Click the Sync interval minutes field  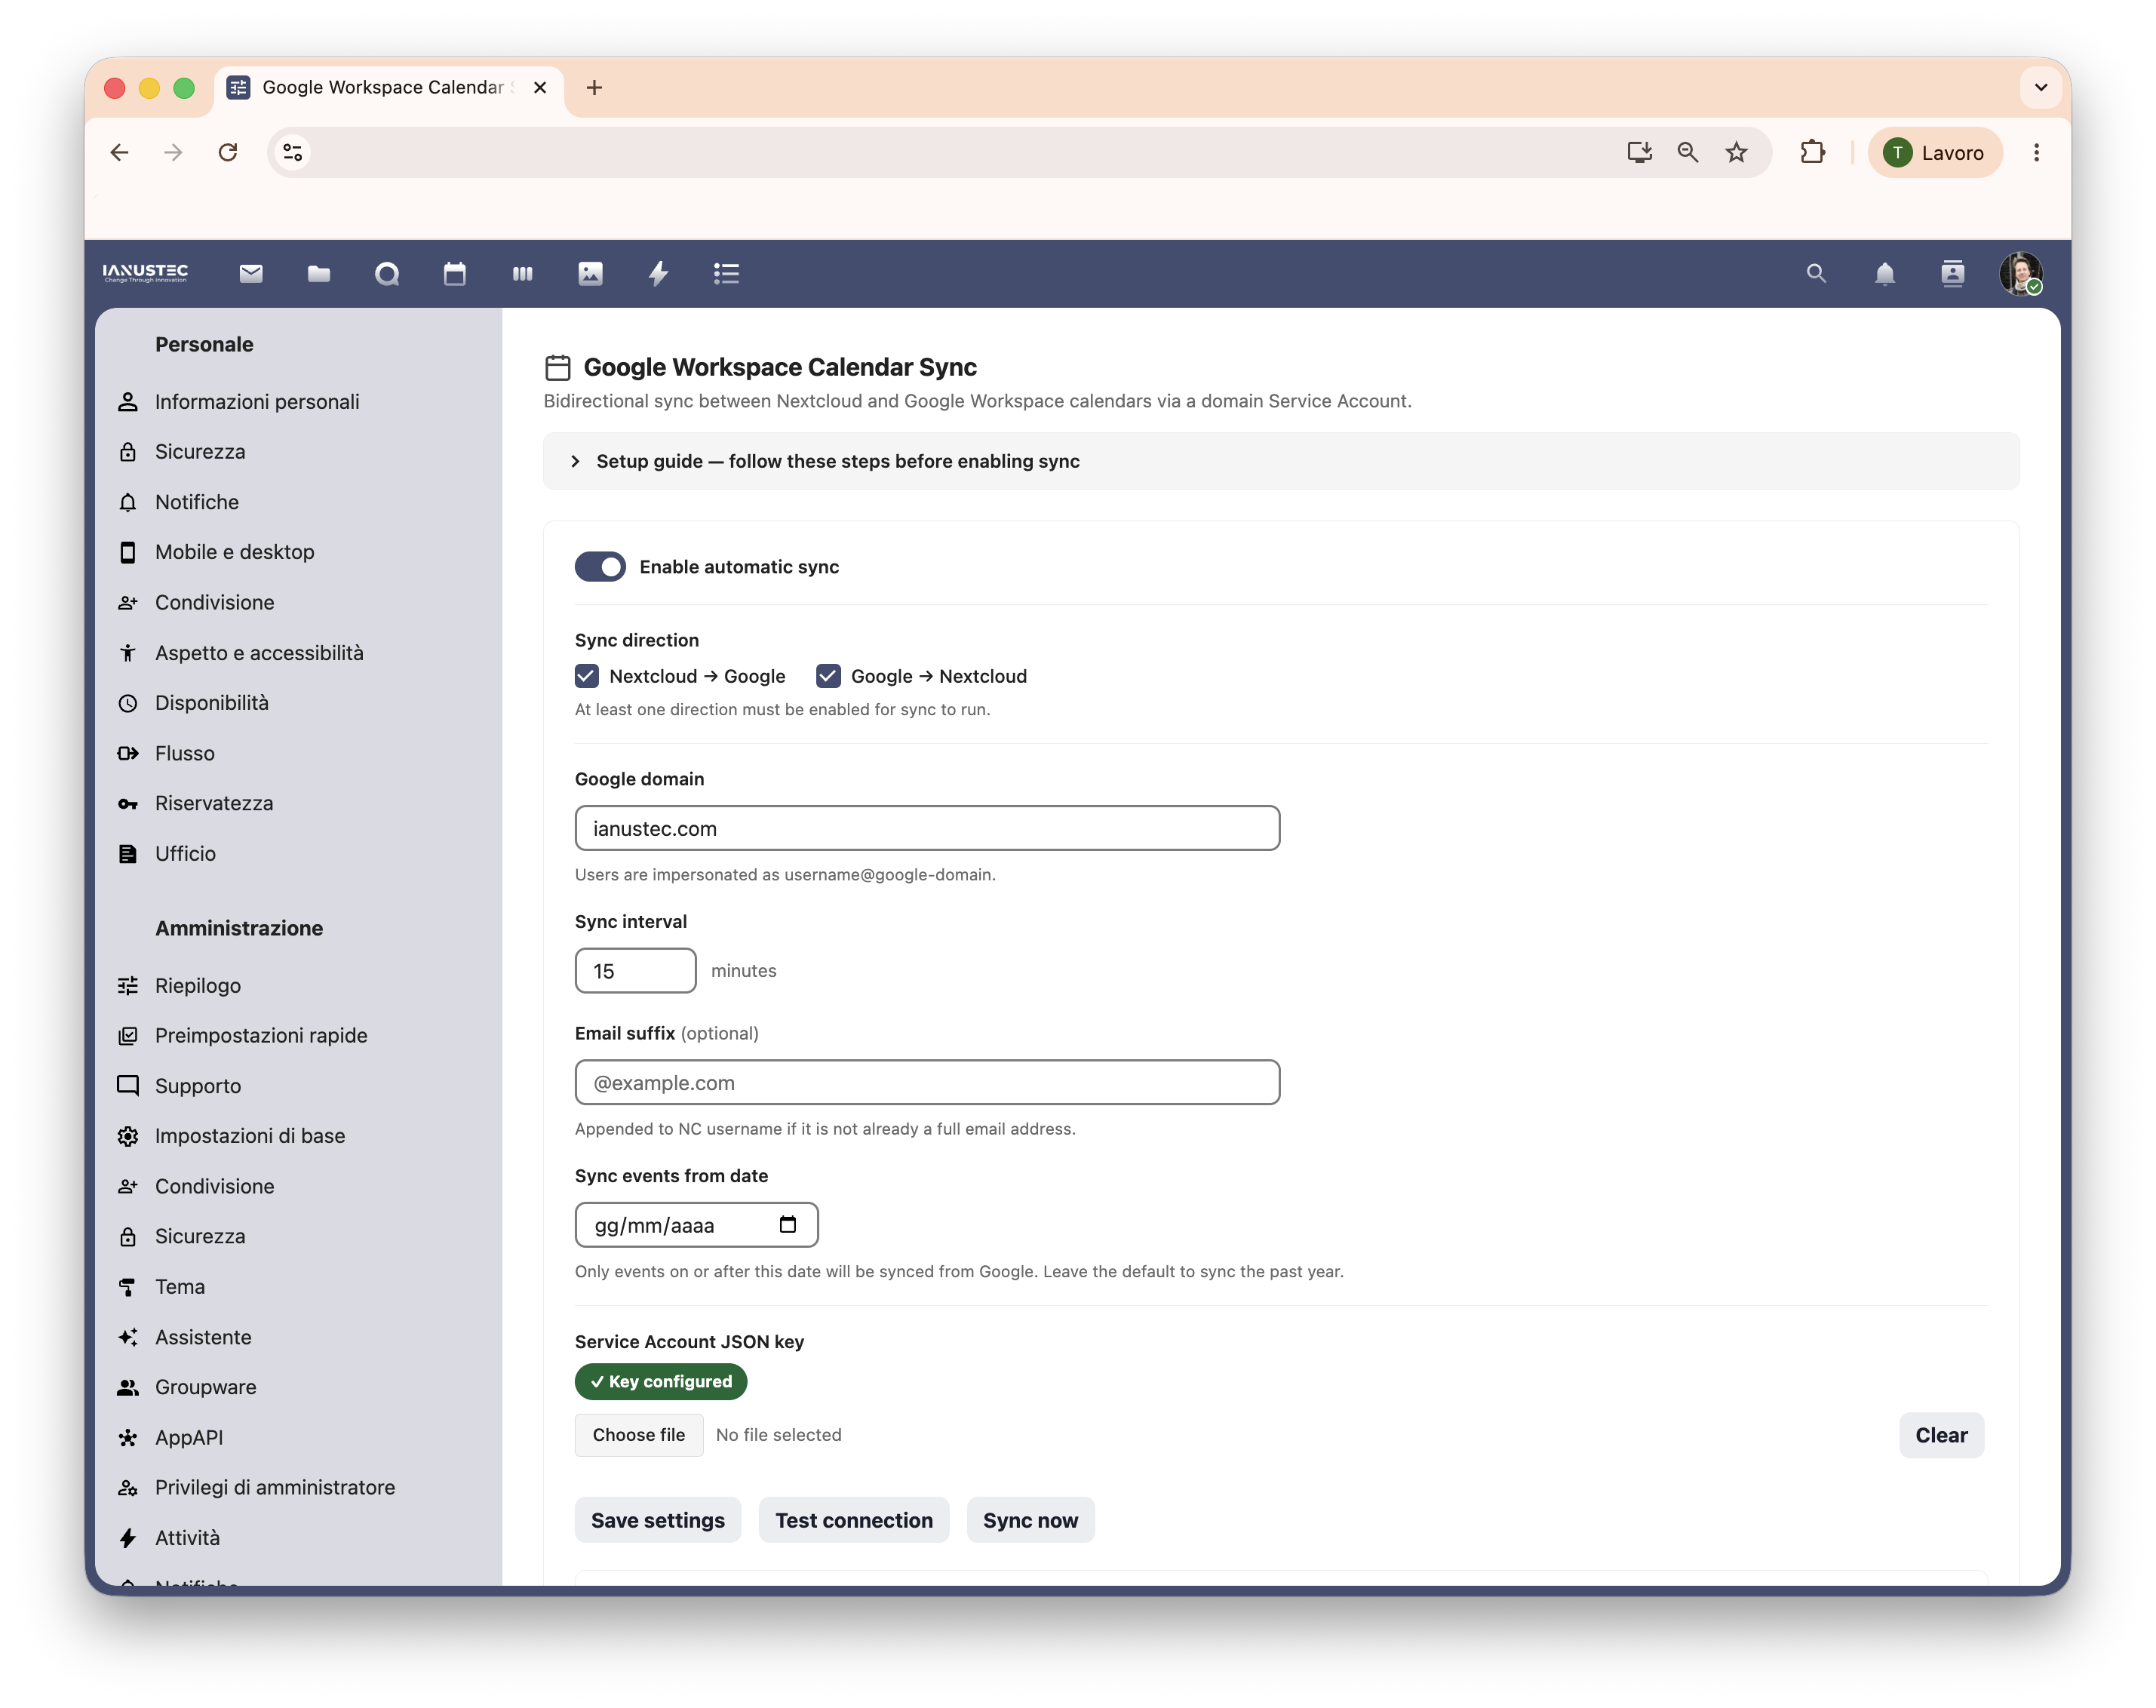[x=635, y=971]
